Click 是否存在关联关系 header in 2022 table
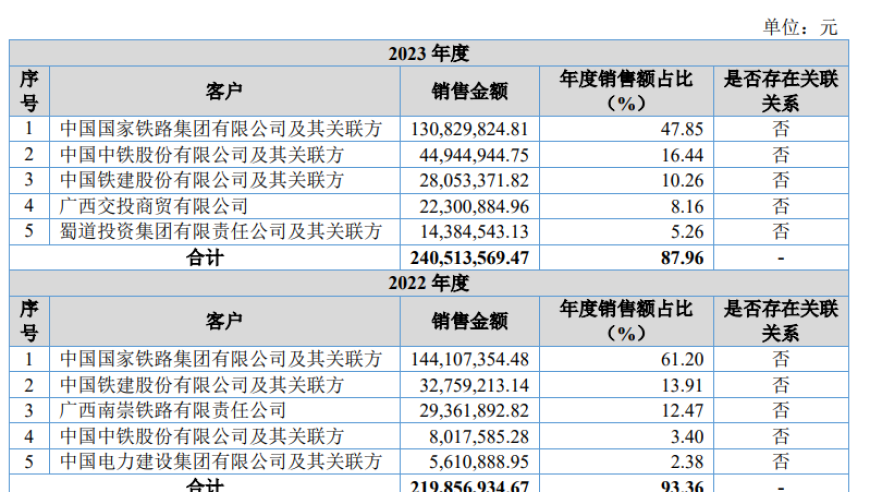The height and width of the screenshot is (492, 870). point(781,321)
